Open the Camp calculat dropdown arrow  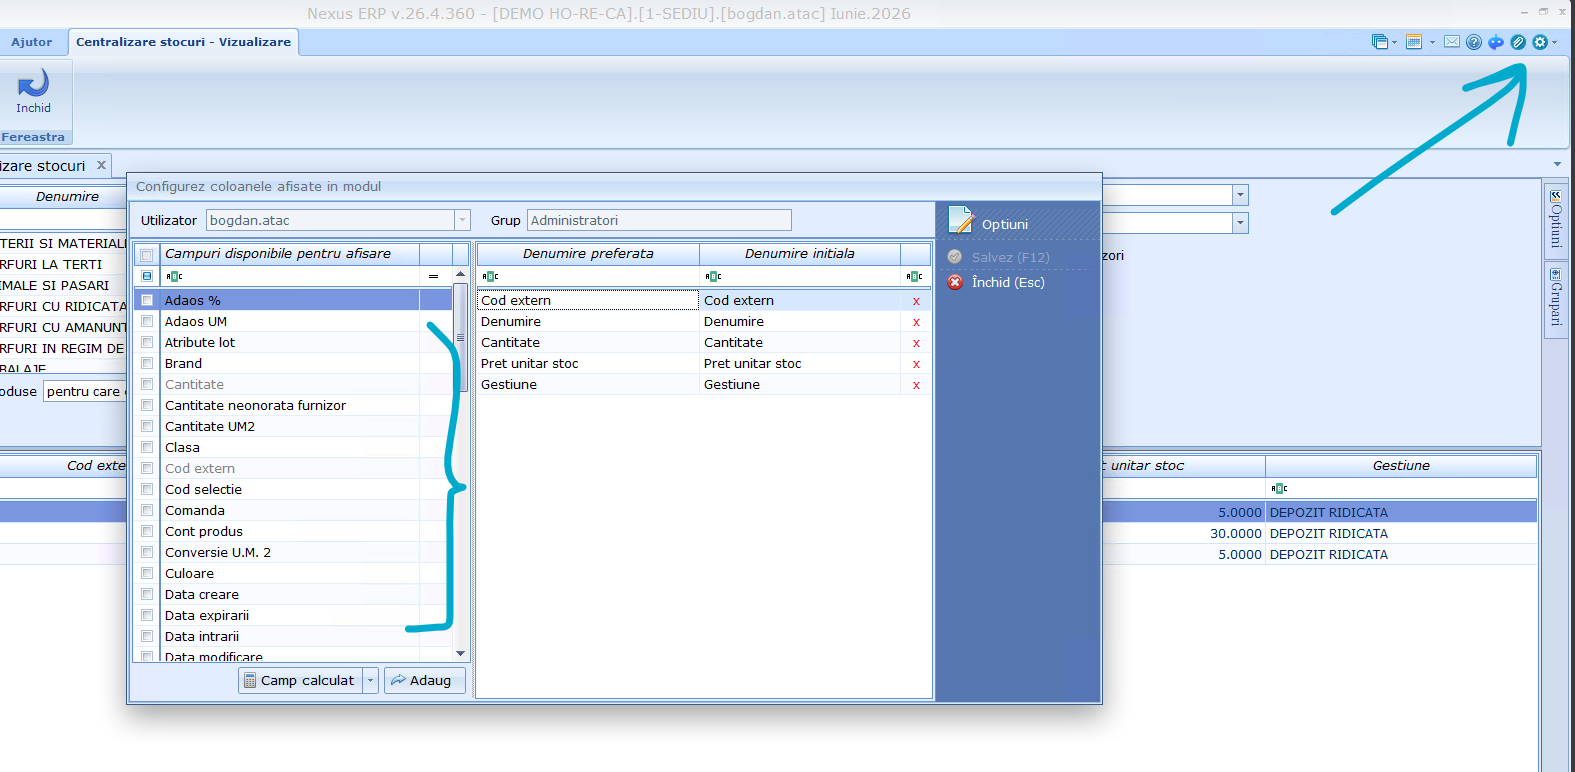(370, 680)
